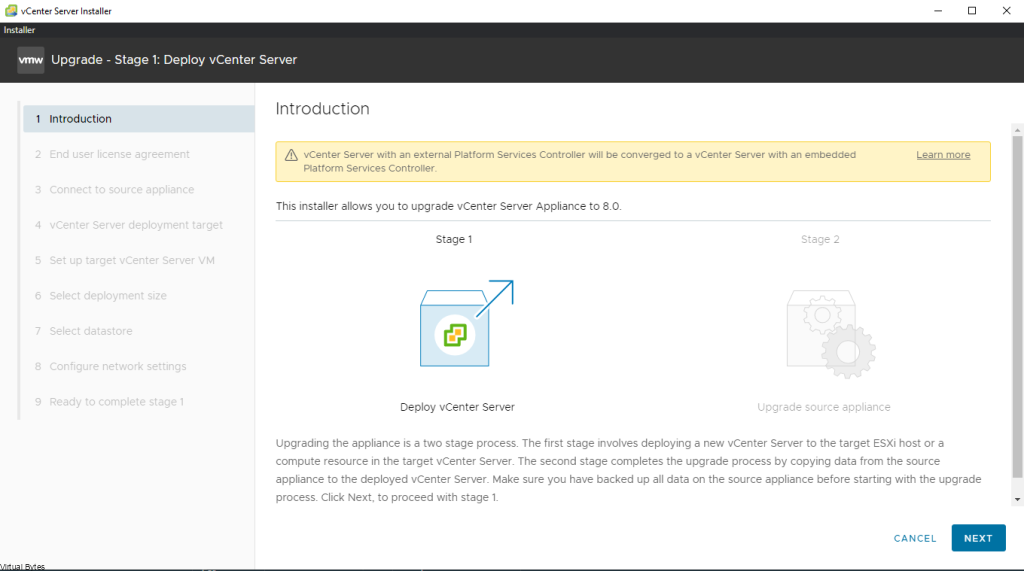
Task: Click the Stage 2 label
Action: point(820,239)
